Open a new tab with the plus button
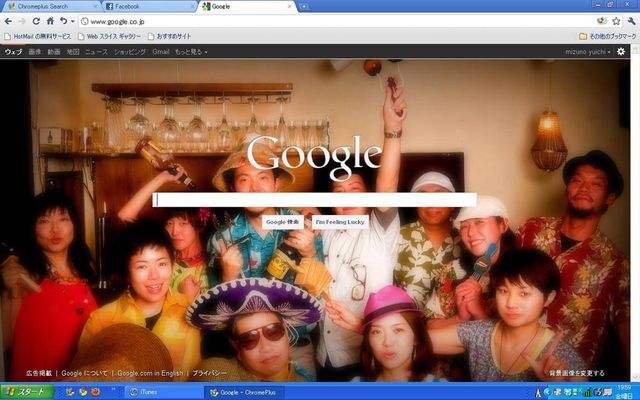The image size is (640, 400). (x=304, y=6)
